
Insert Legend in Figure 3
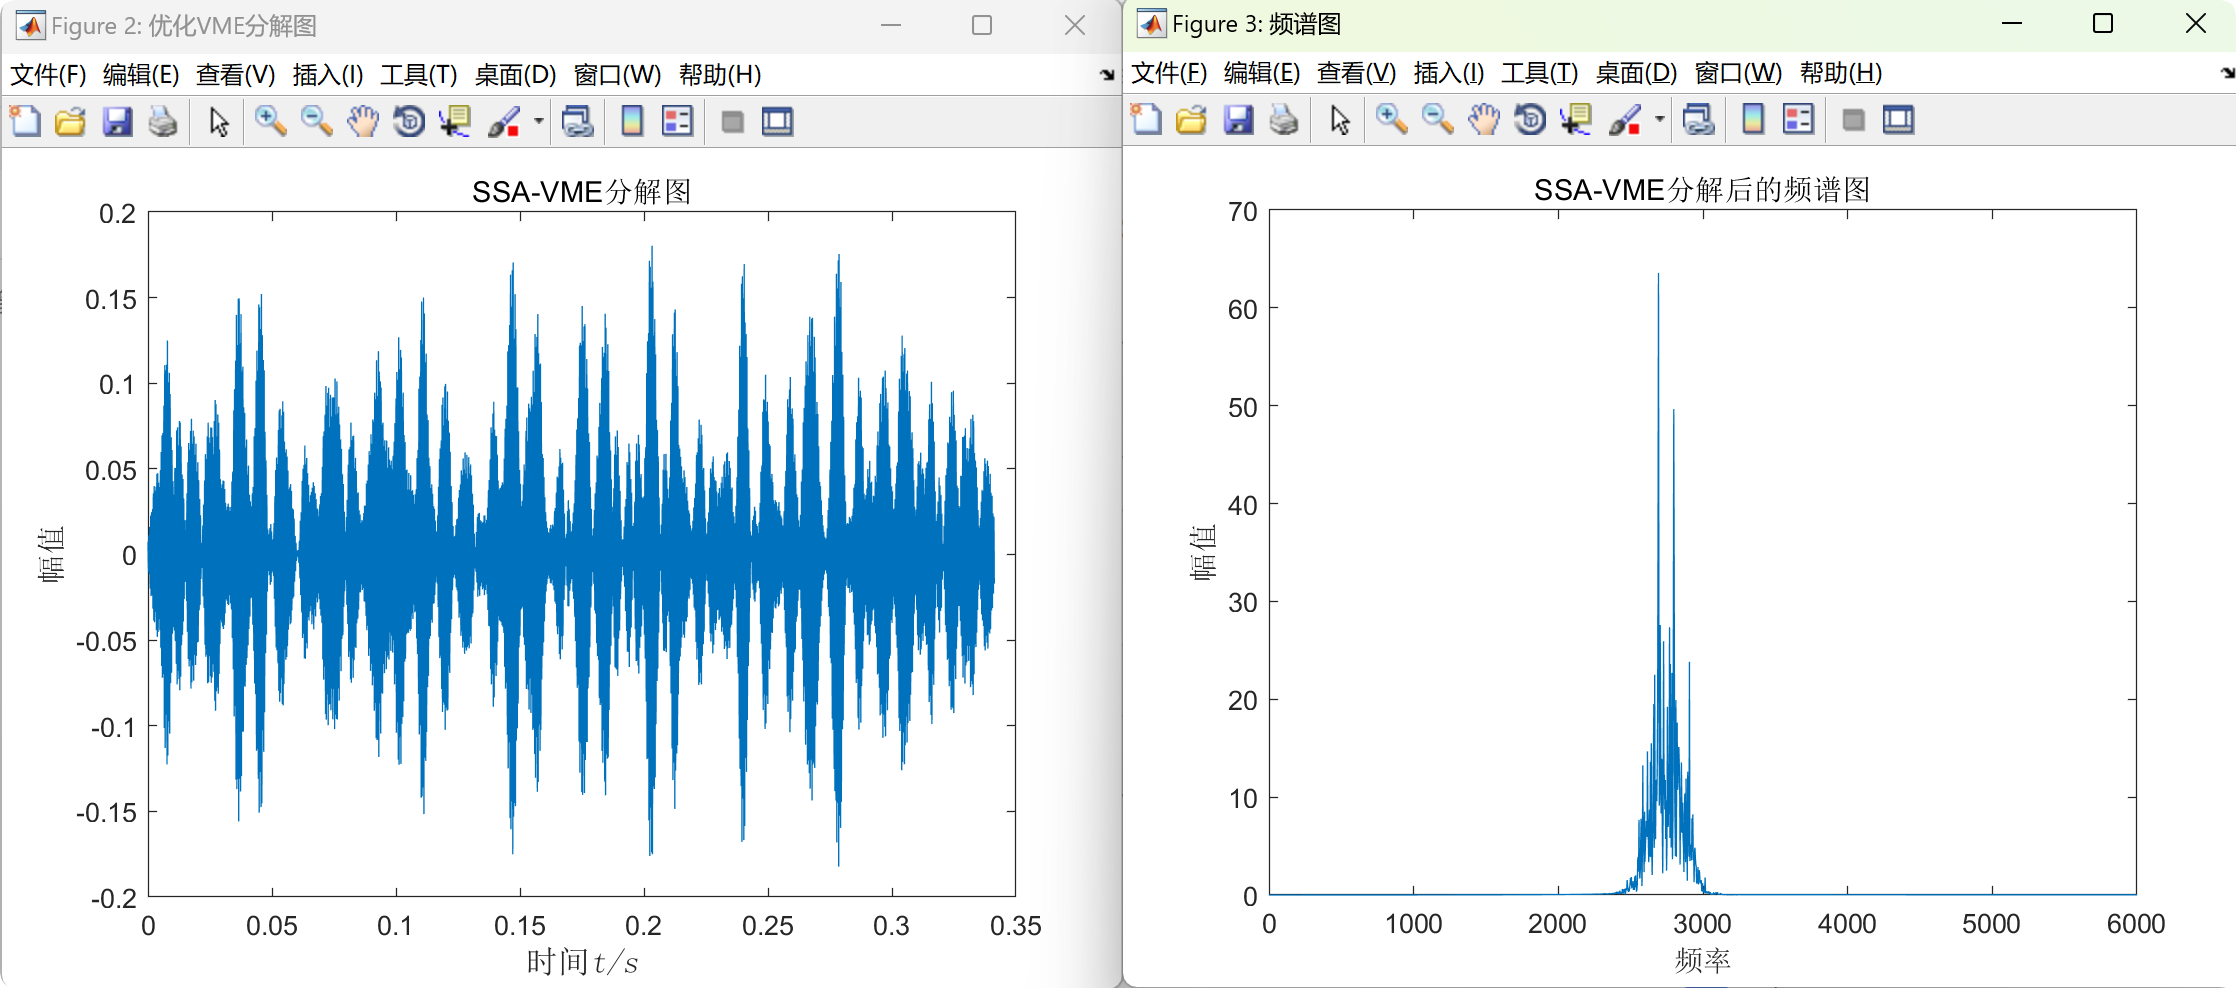pyautogui.click(x=1798, y=119)
